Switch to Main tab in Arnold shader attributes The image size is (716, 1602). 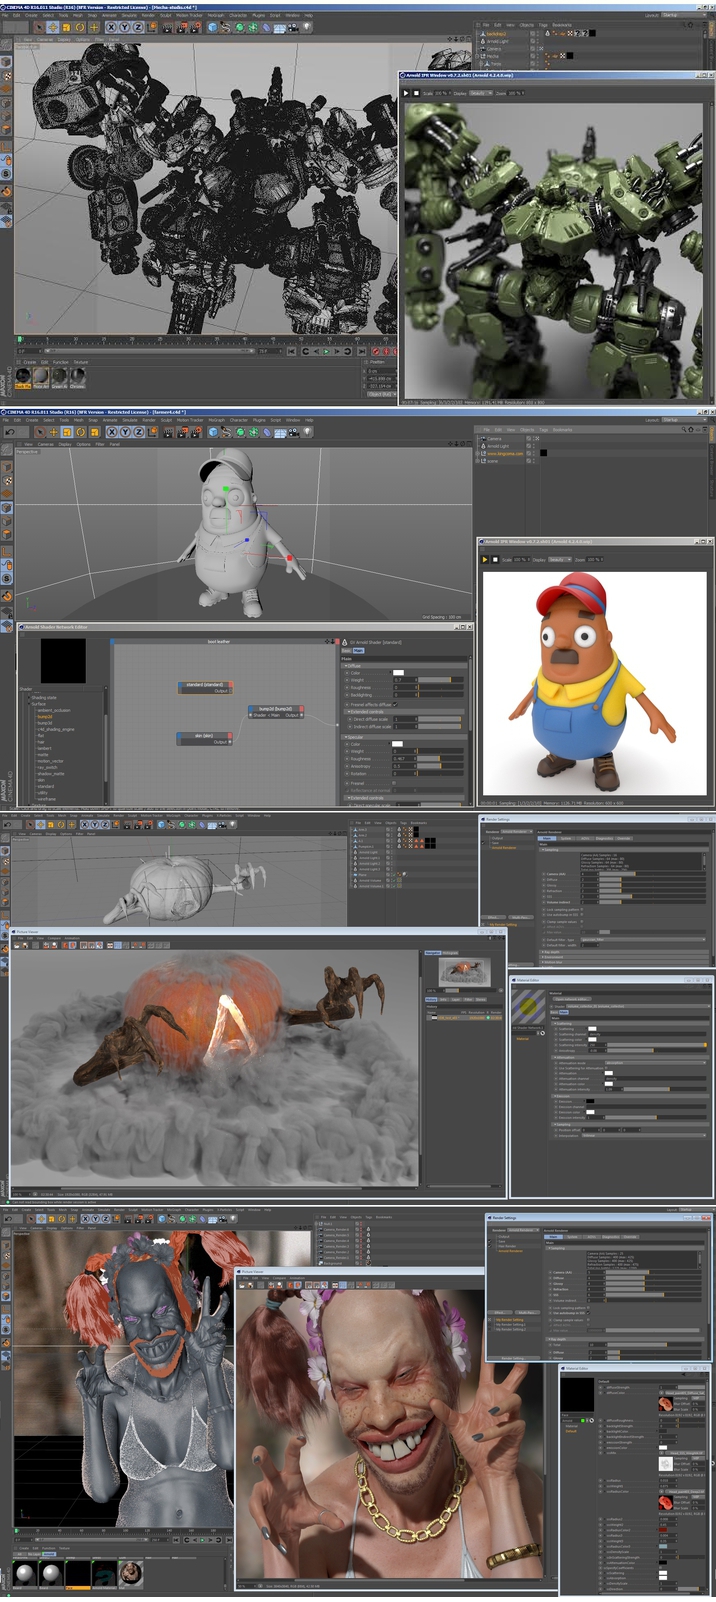[x=358, y=650]
